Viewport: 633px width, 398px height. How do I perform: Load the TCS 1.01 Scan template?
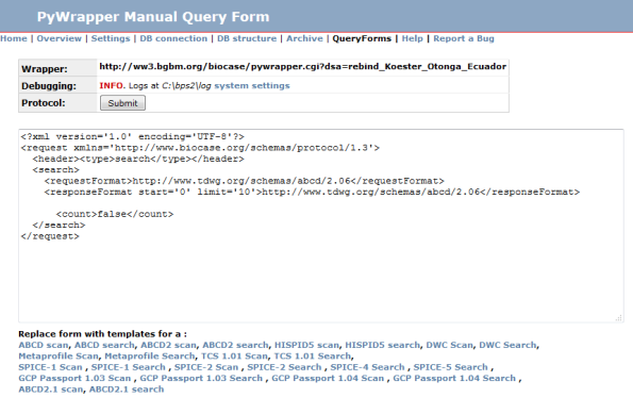234,356
